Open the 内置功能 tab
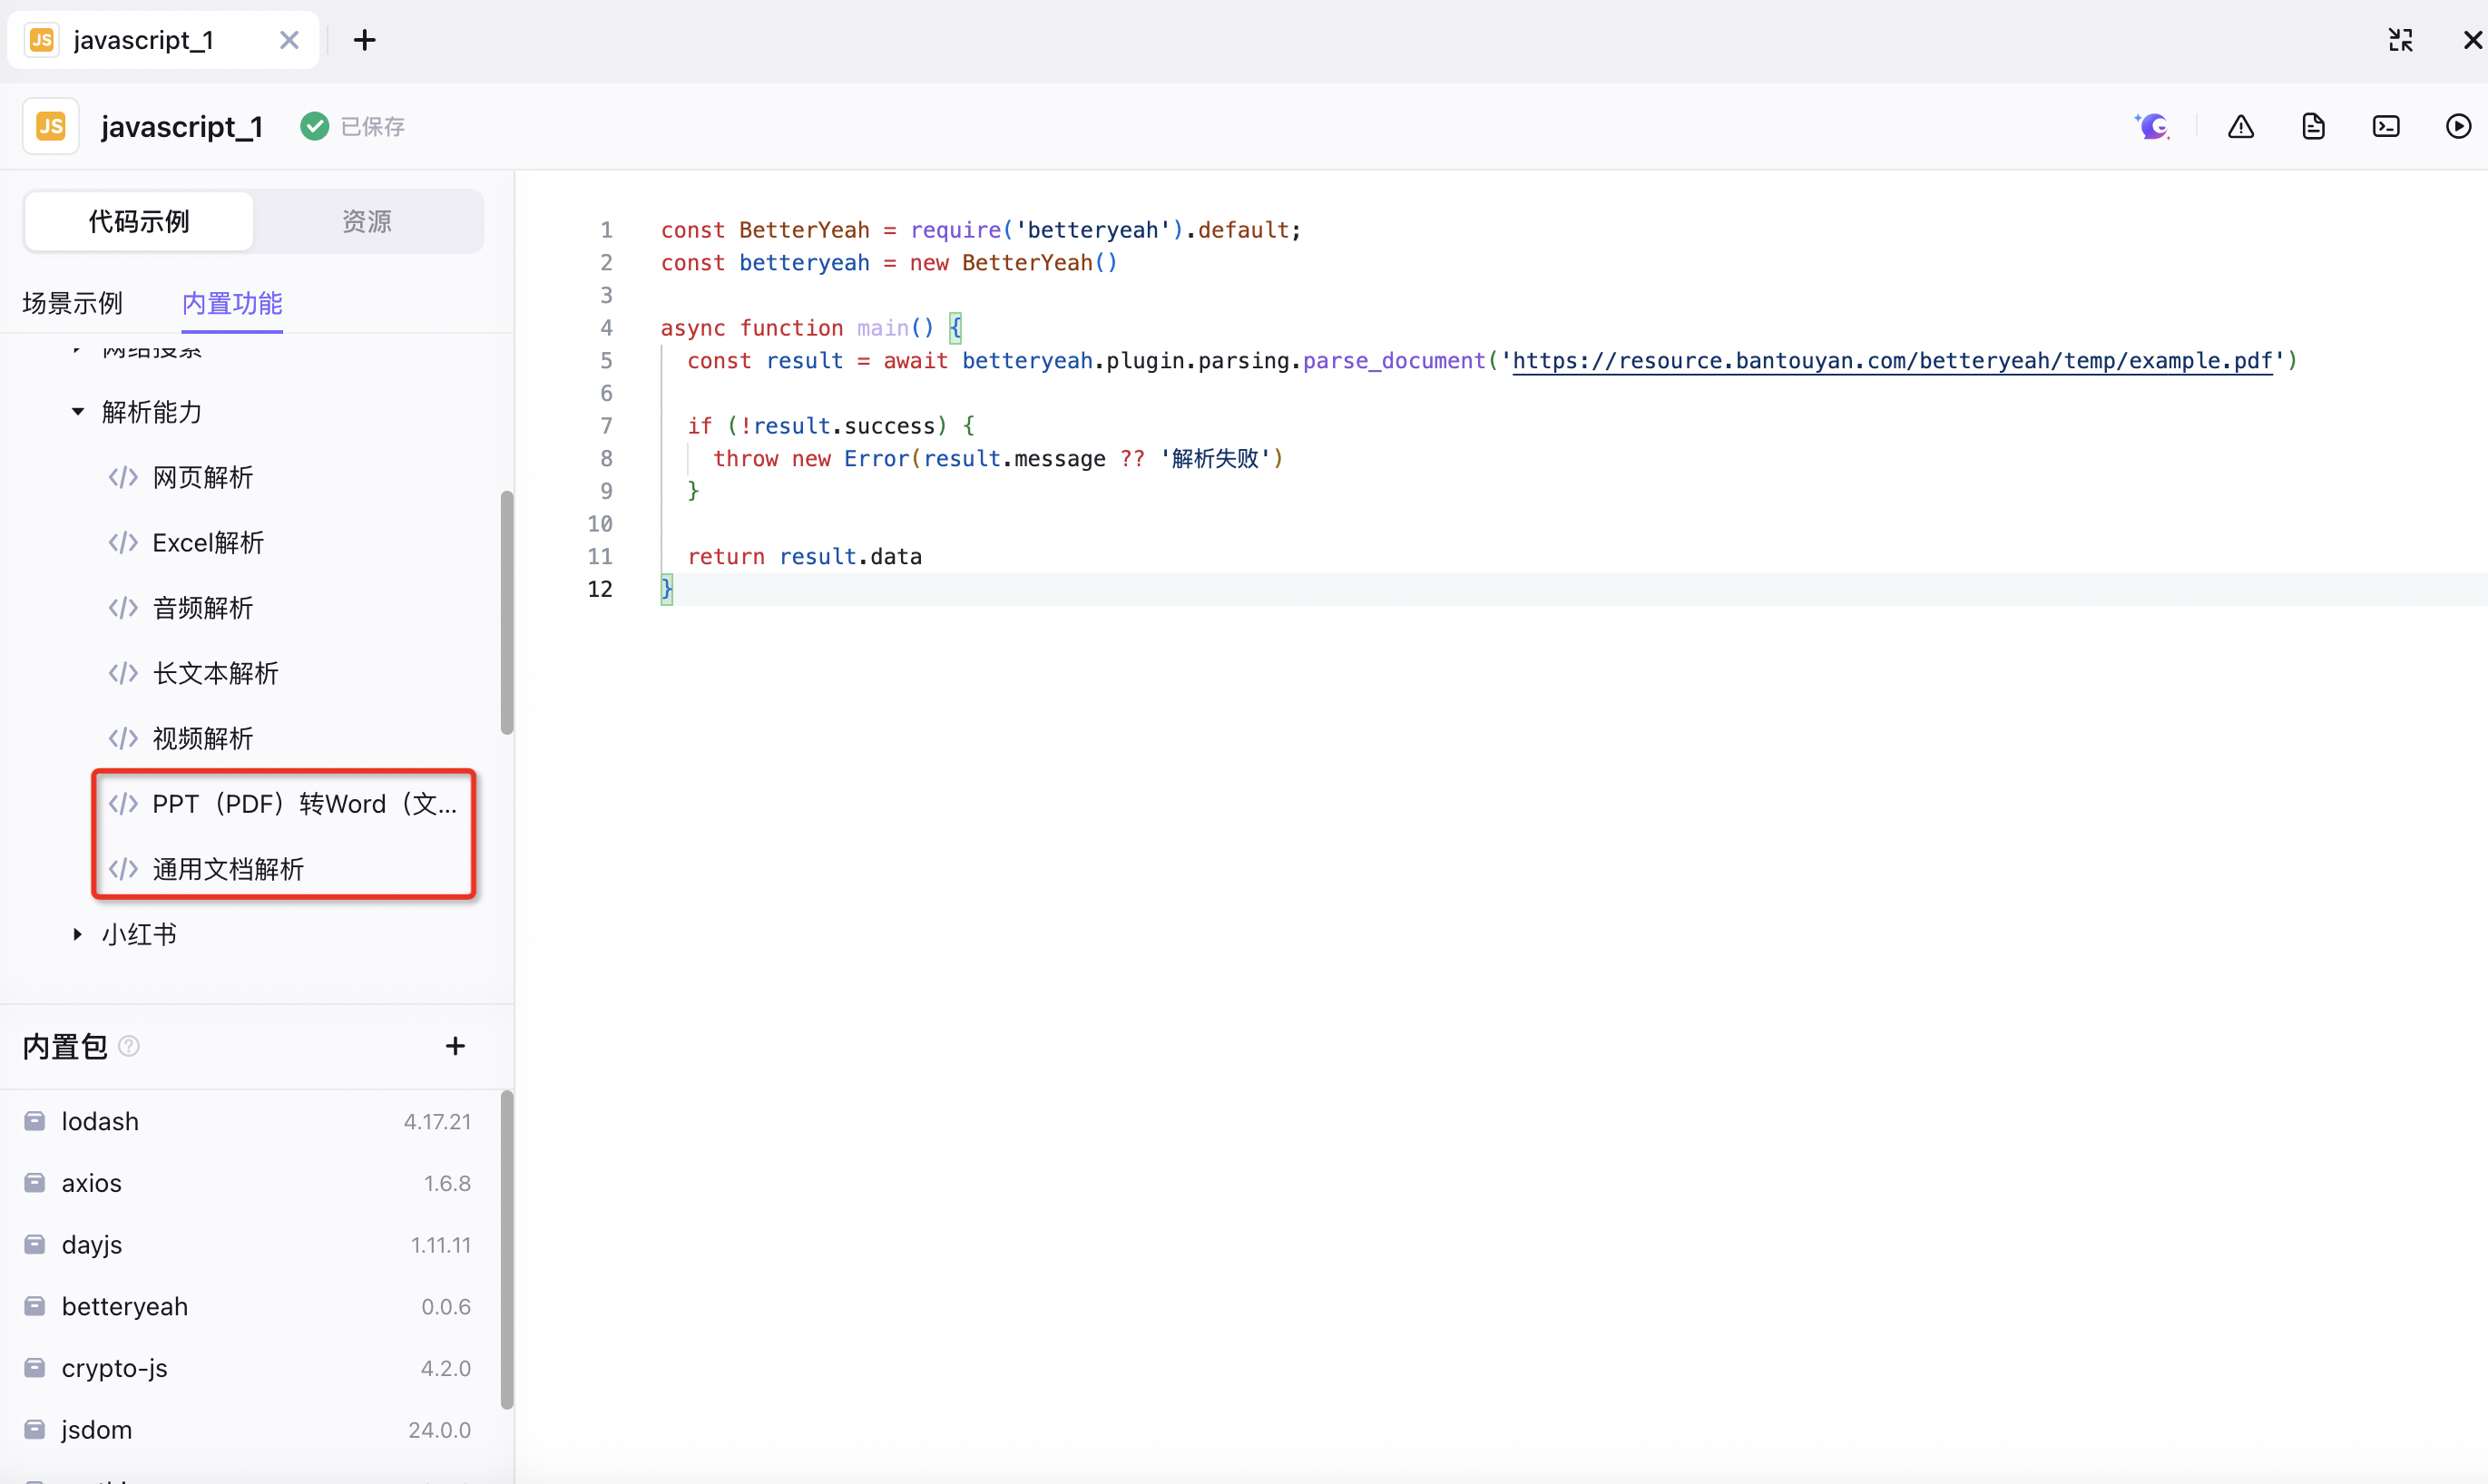This screenshot has height=1484, width=2488. (x=232, y=303)
